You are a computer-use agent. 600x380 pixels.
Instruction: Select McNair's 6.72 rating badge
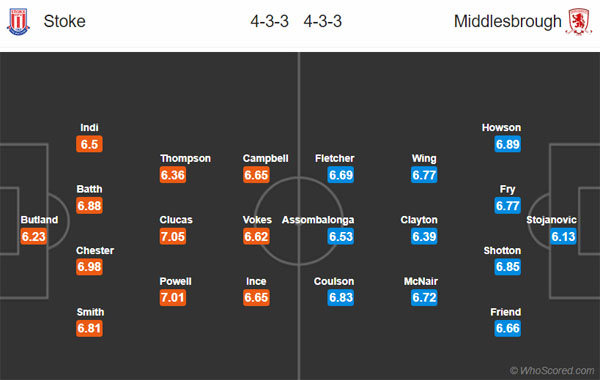click(x=424, y=297)
